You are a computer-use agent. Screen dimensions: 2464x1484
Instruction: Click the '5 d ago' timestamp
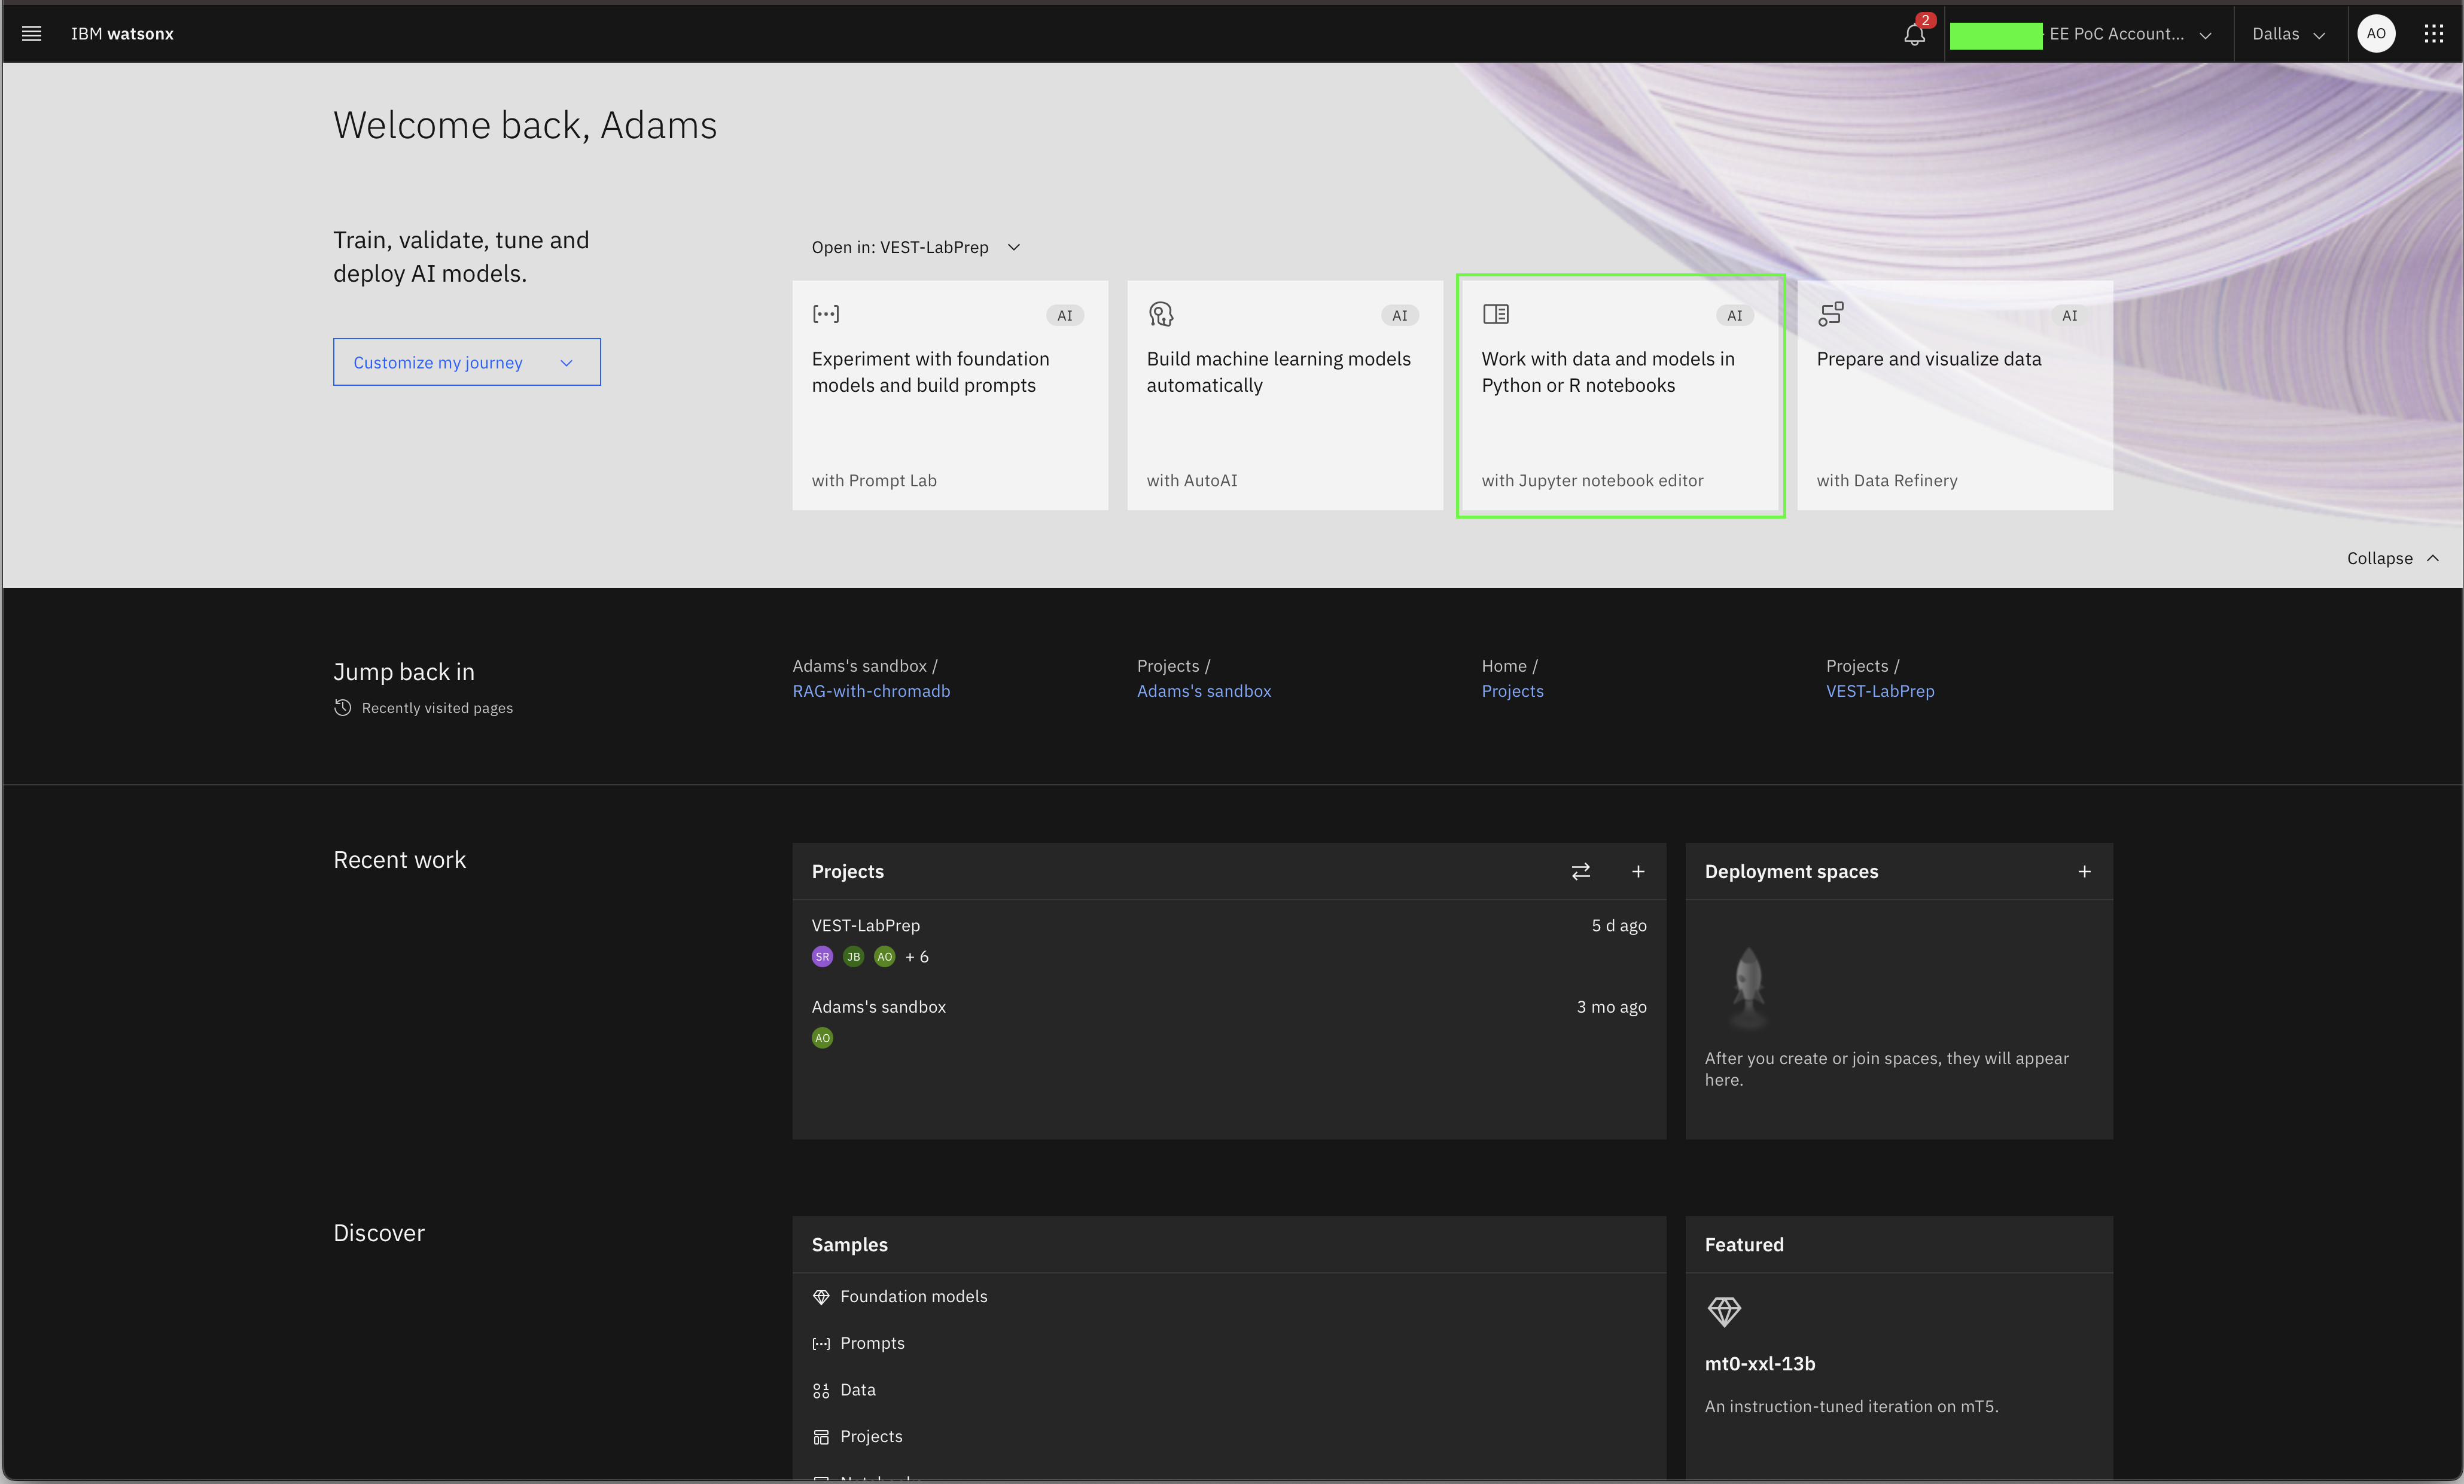(1618, 925)
